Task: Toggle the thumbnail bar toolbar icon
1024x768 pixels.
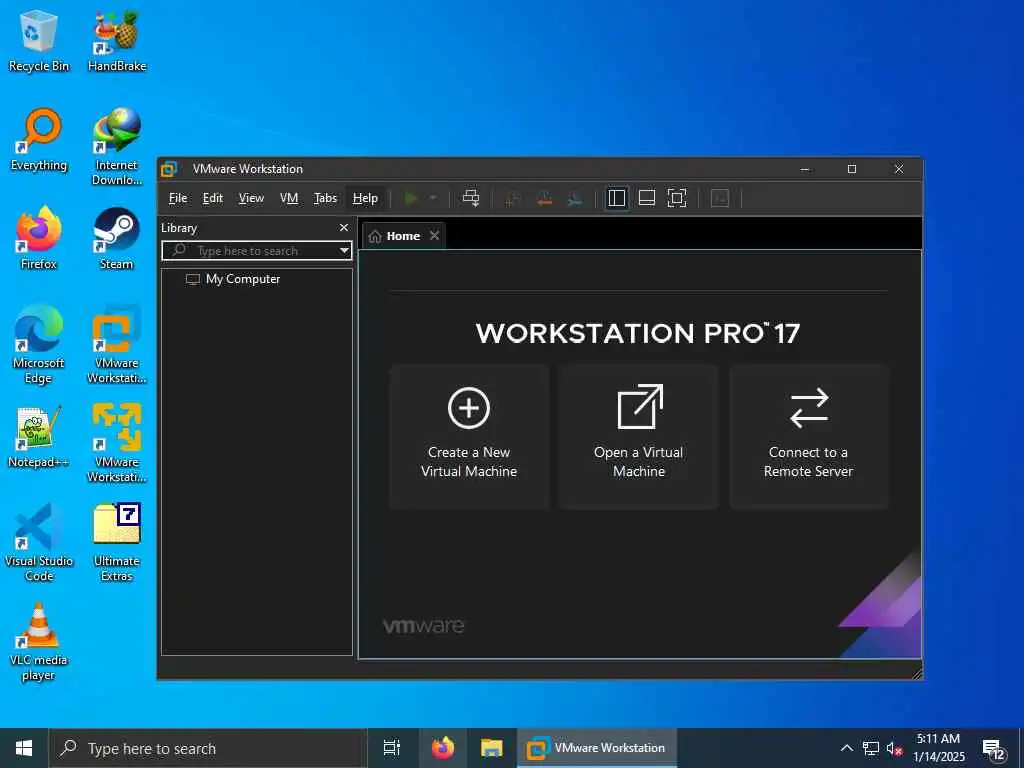Action: (x=647, y=198)
